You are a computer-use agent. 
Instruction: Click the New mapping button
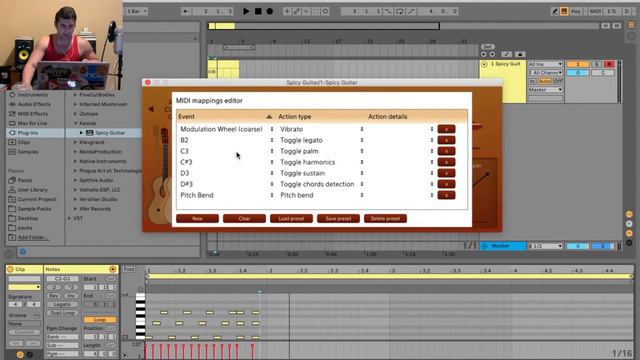pyautogui.click(x=197, y=218)
